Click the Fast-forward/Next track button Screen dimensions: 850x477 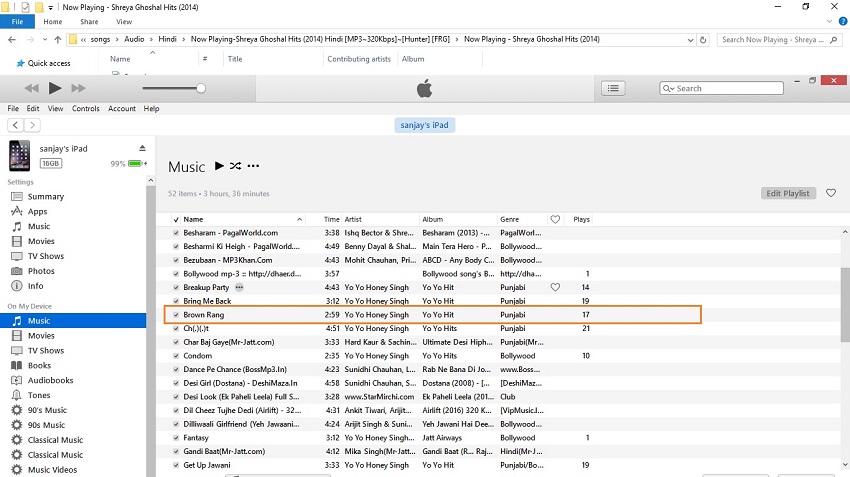point(79,88)
